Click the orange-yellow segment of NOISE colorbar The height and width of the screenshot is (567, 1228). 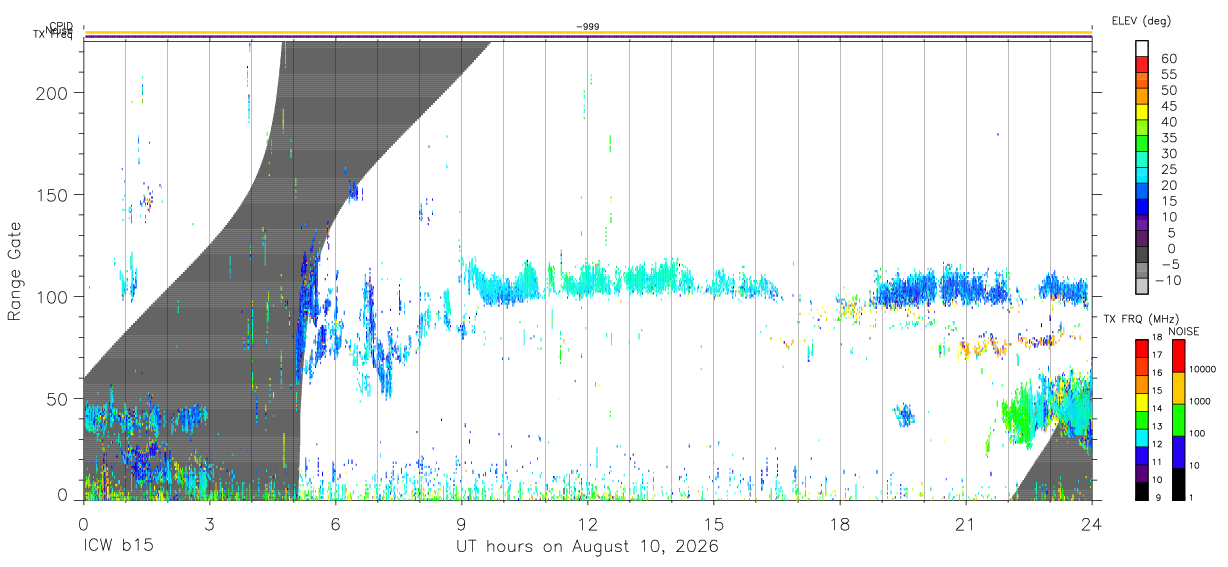coord(1178,388)
